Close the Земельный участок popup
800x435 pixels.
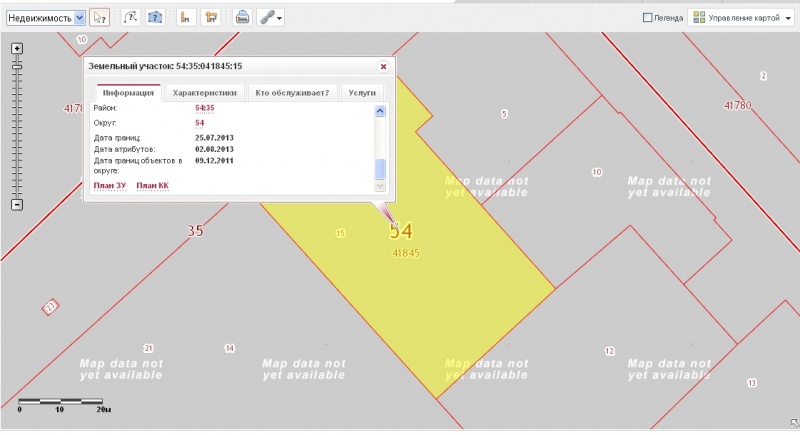383,66
